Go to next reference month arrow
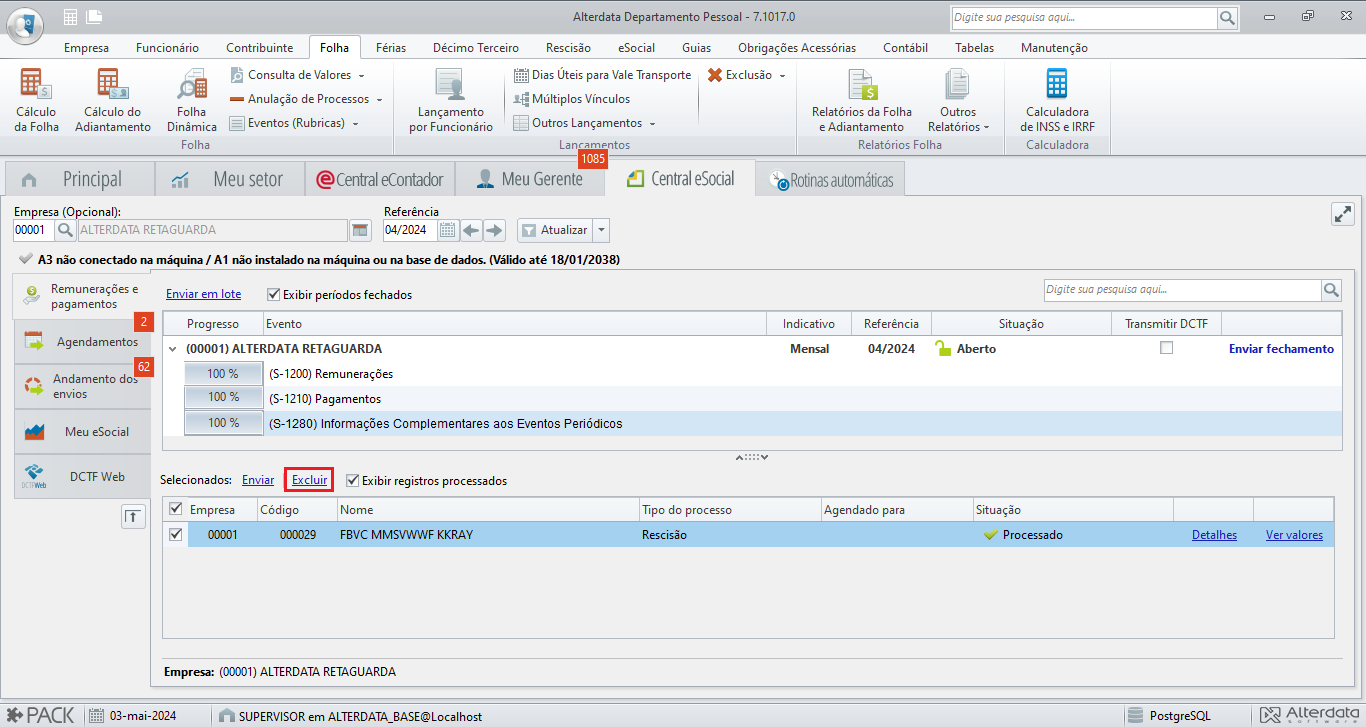Screen dimensions: 1366x727 tap(495, 230)
